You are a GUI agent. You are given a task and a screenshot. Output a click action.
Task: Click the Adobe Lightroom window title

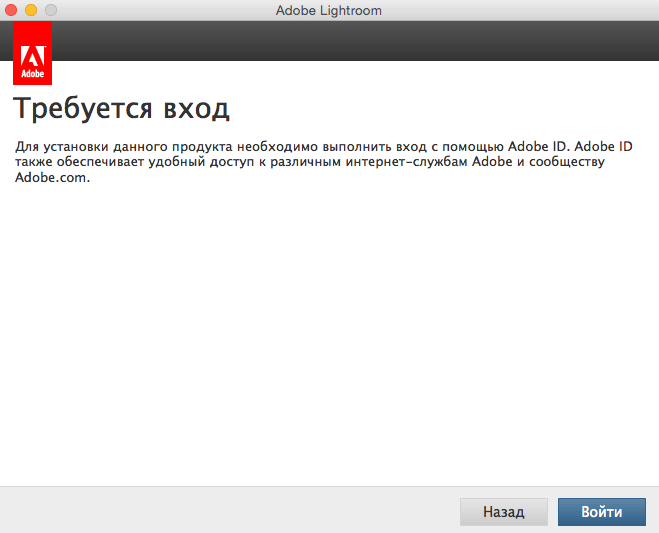329,10
